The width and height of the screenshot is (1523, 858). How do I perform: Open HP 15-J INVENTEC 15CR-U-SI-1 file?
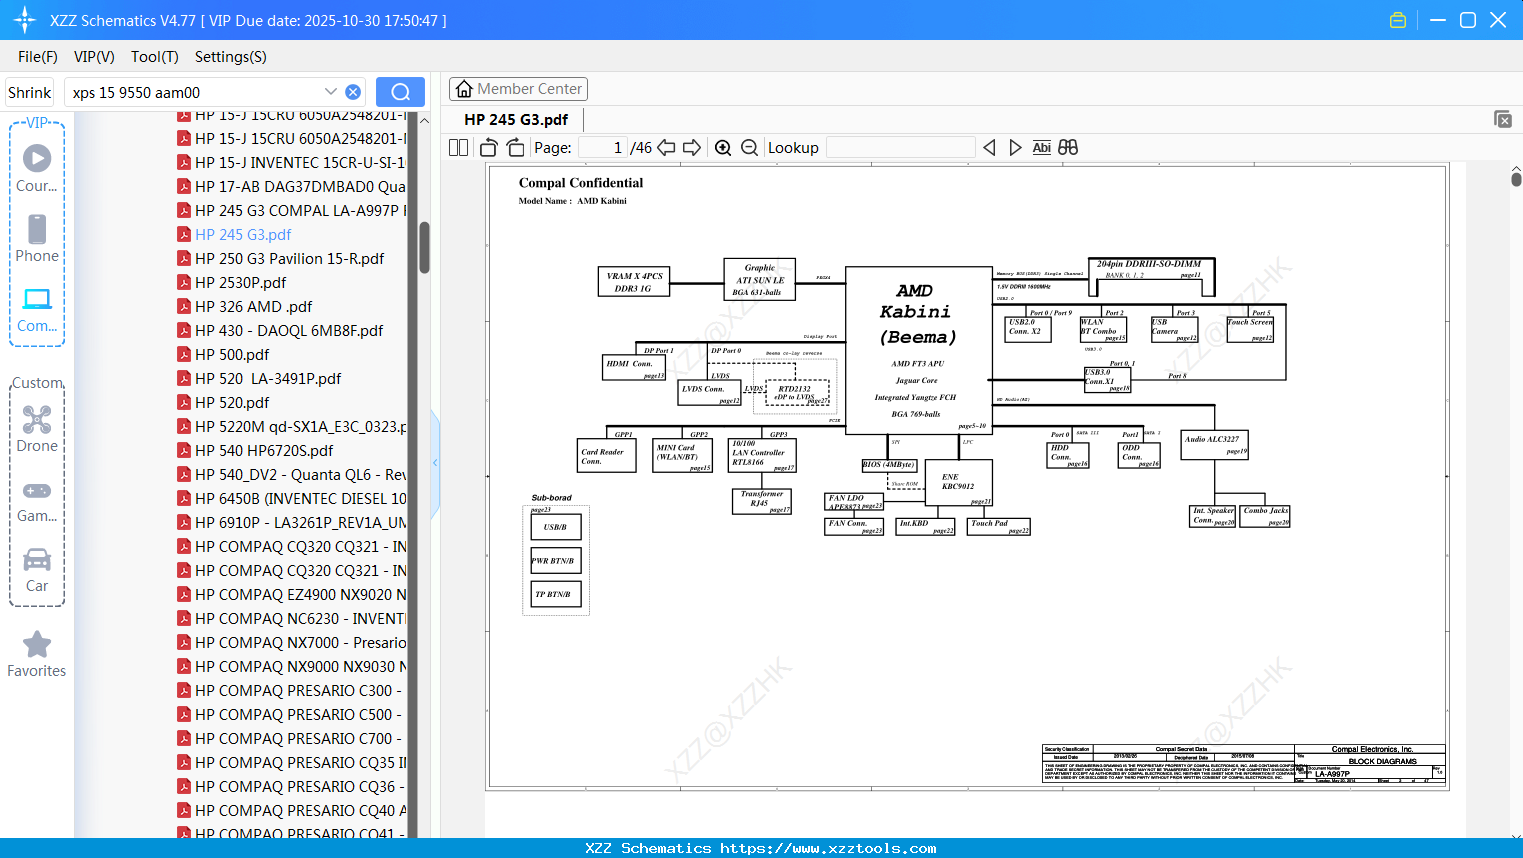(292, 162)
